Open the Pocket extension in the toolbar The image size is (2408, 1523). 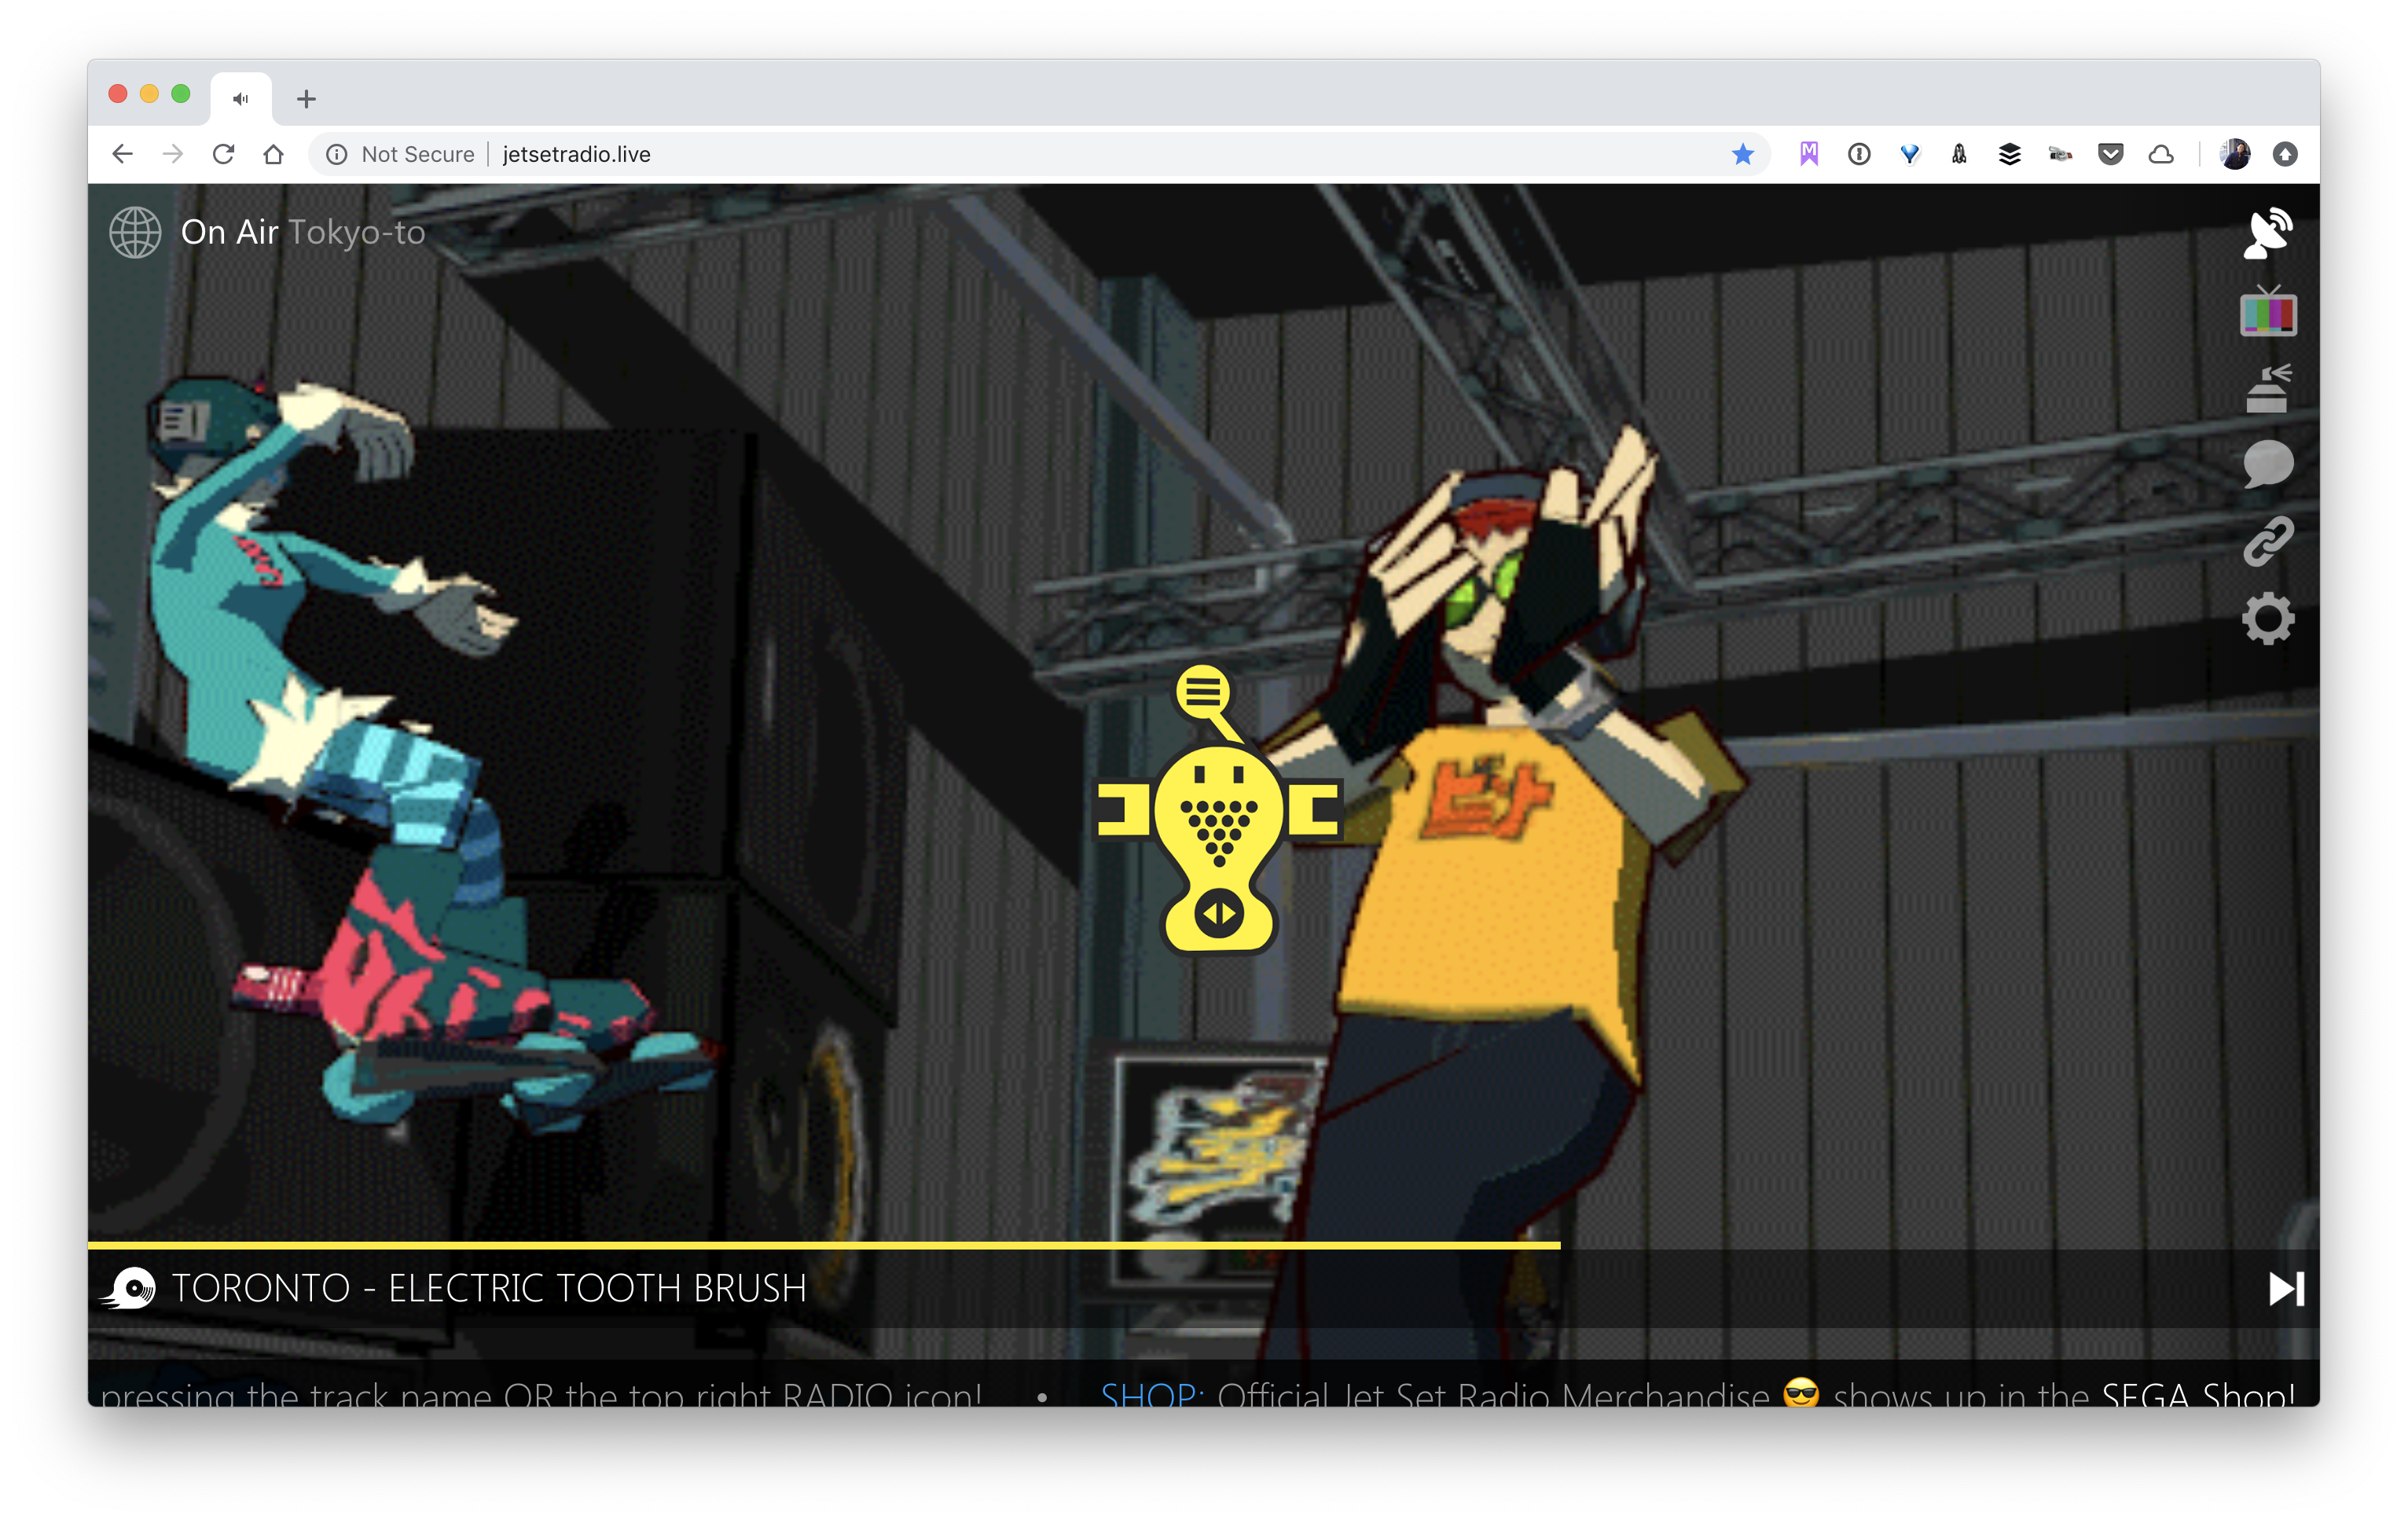2111,154
